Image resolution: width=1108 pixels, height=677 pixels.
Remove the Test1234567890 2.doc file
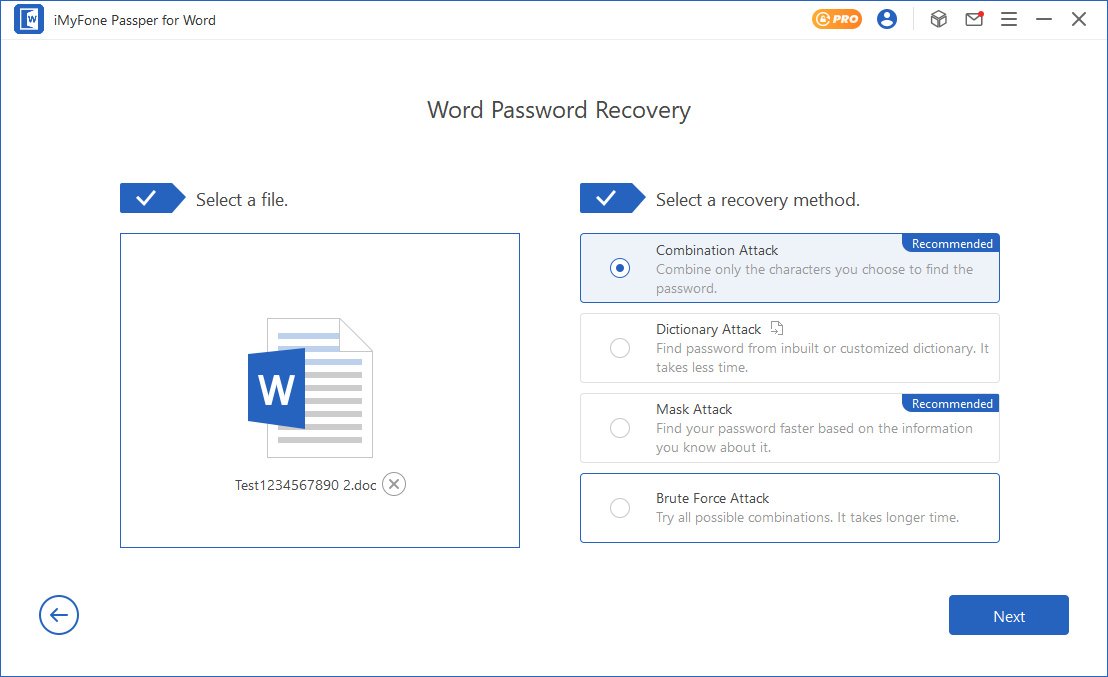pyautogui.click(x=394, y=485)
